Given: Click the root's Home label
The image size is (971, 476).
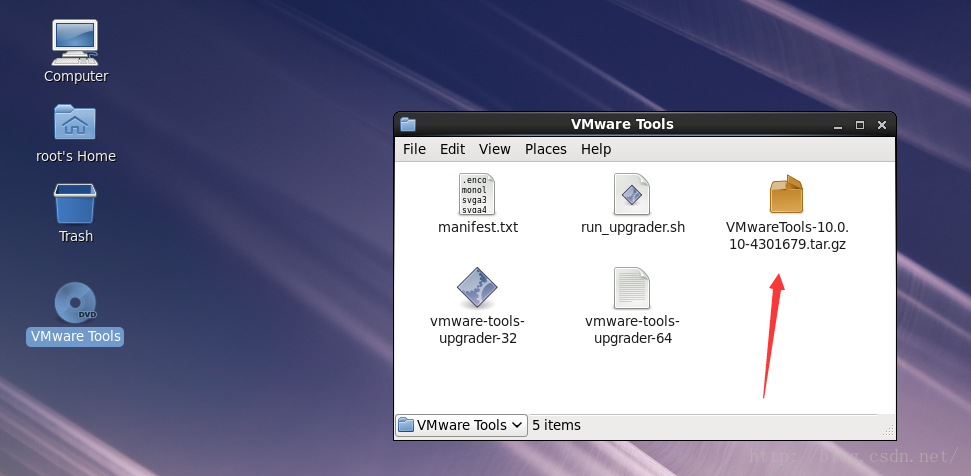Looking at the screenshot, I should (x=76, y=156).
